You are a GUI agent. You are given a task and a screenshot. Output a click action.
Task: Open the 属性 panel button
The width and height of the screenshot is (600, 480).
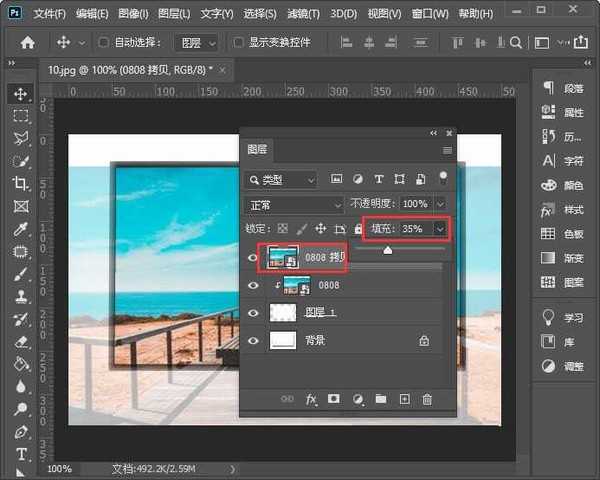pos(563,112)
